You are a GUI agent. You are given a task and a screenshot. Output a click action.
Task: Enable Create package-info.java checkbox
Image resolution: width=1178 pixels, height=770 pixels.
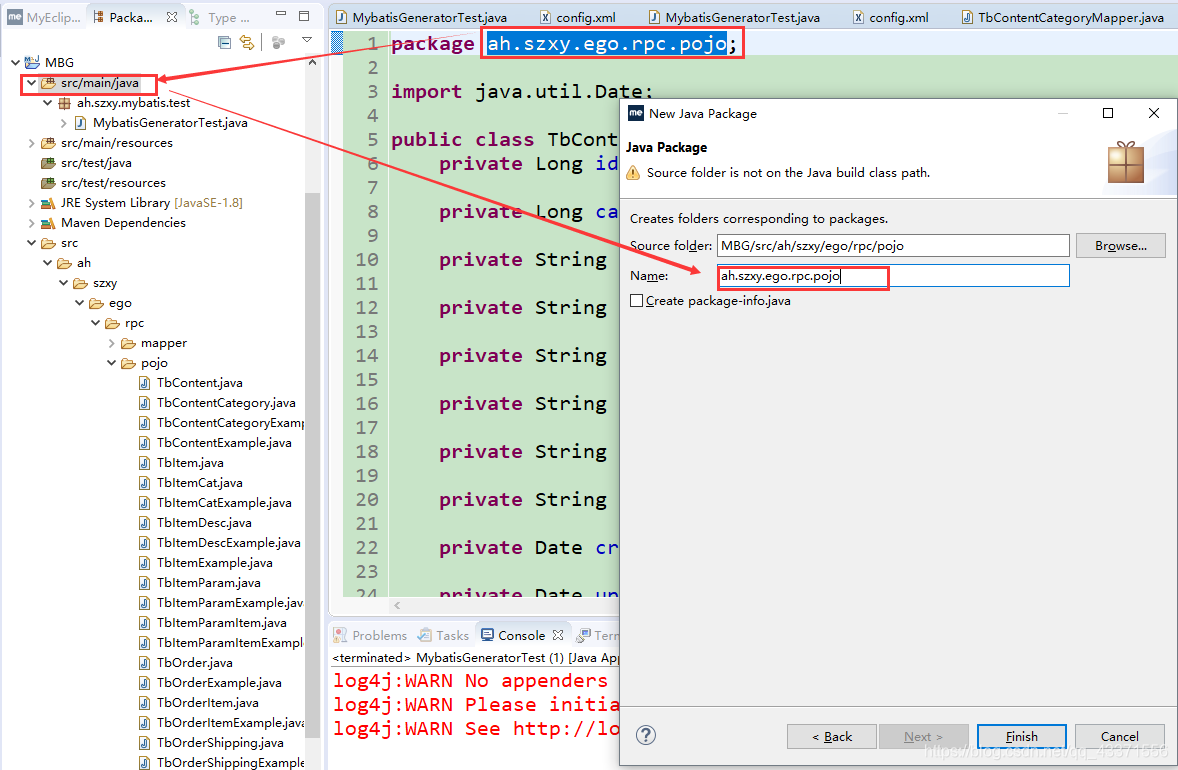[636, 300]
